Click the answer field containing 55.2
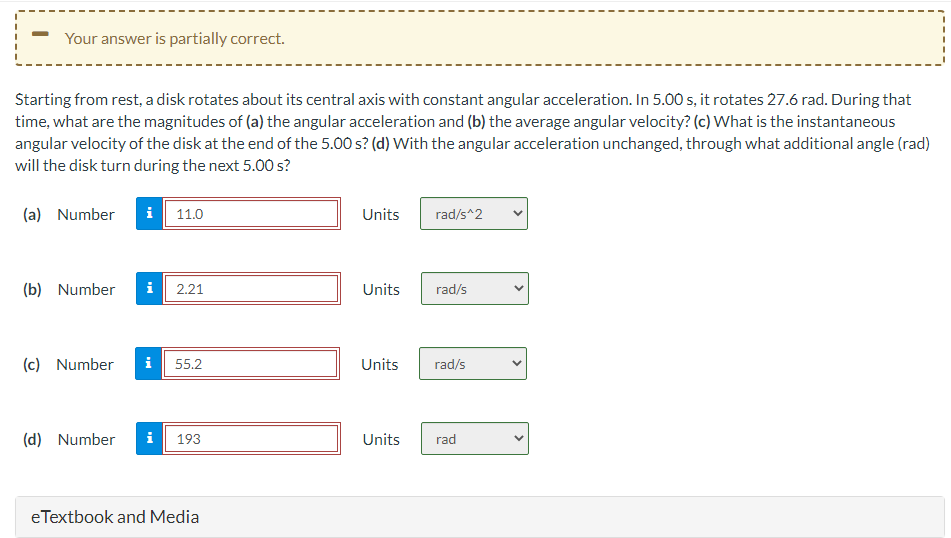Viewport: 951px width, 538px height. click(250, 363)
